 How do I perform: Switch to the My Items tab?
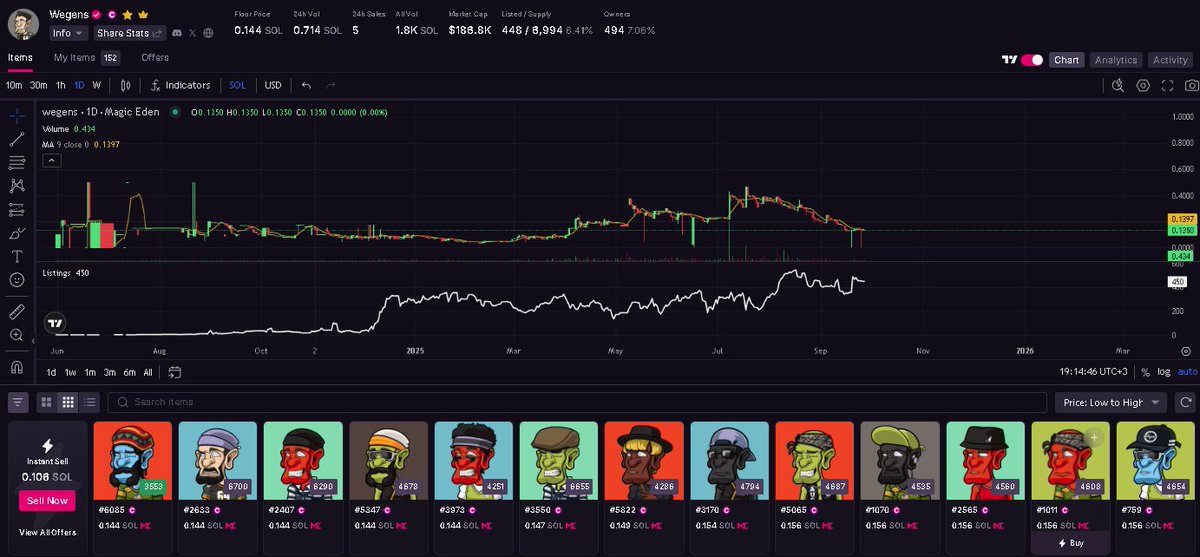coord(86,58)
